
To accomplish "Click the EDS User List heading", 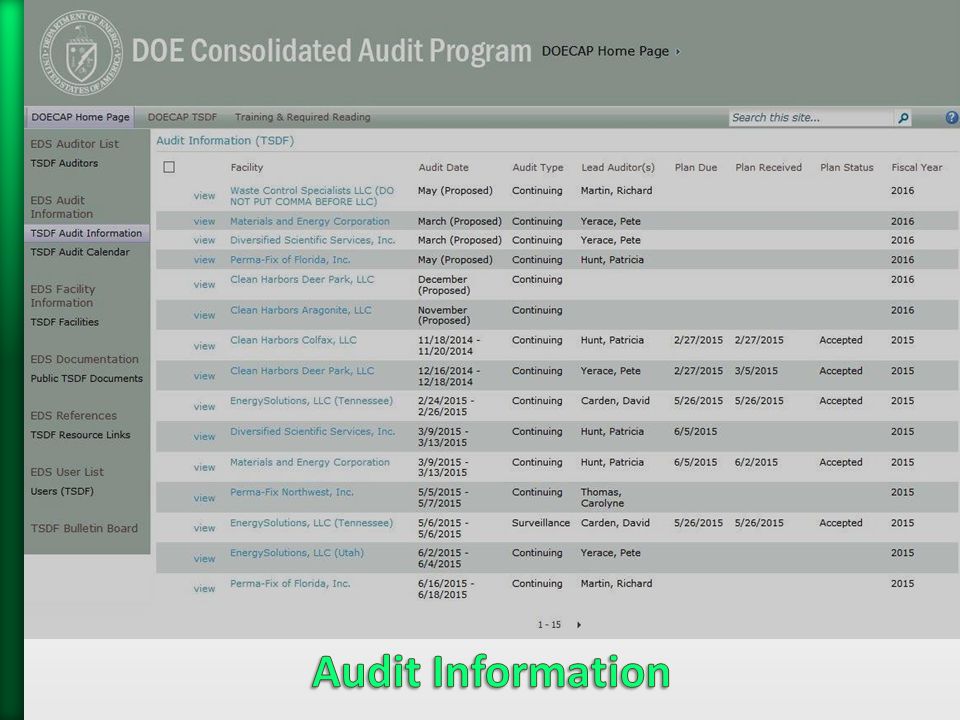I will [67, 471].
